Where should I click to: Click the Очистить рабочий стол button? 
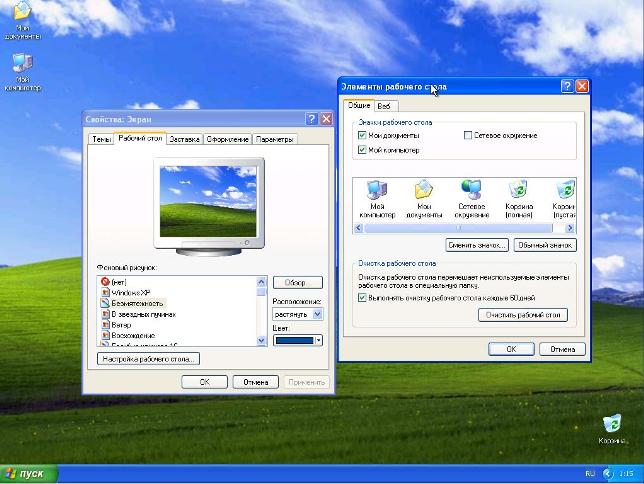523,315
